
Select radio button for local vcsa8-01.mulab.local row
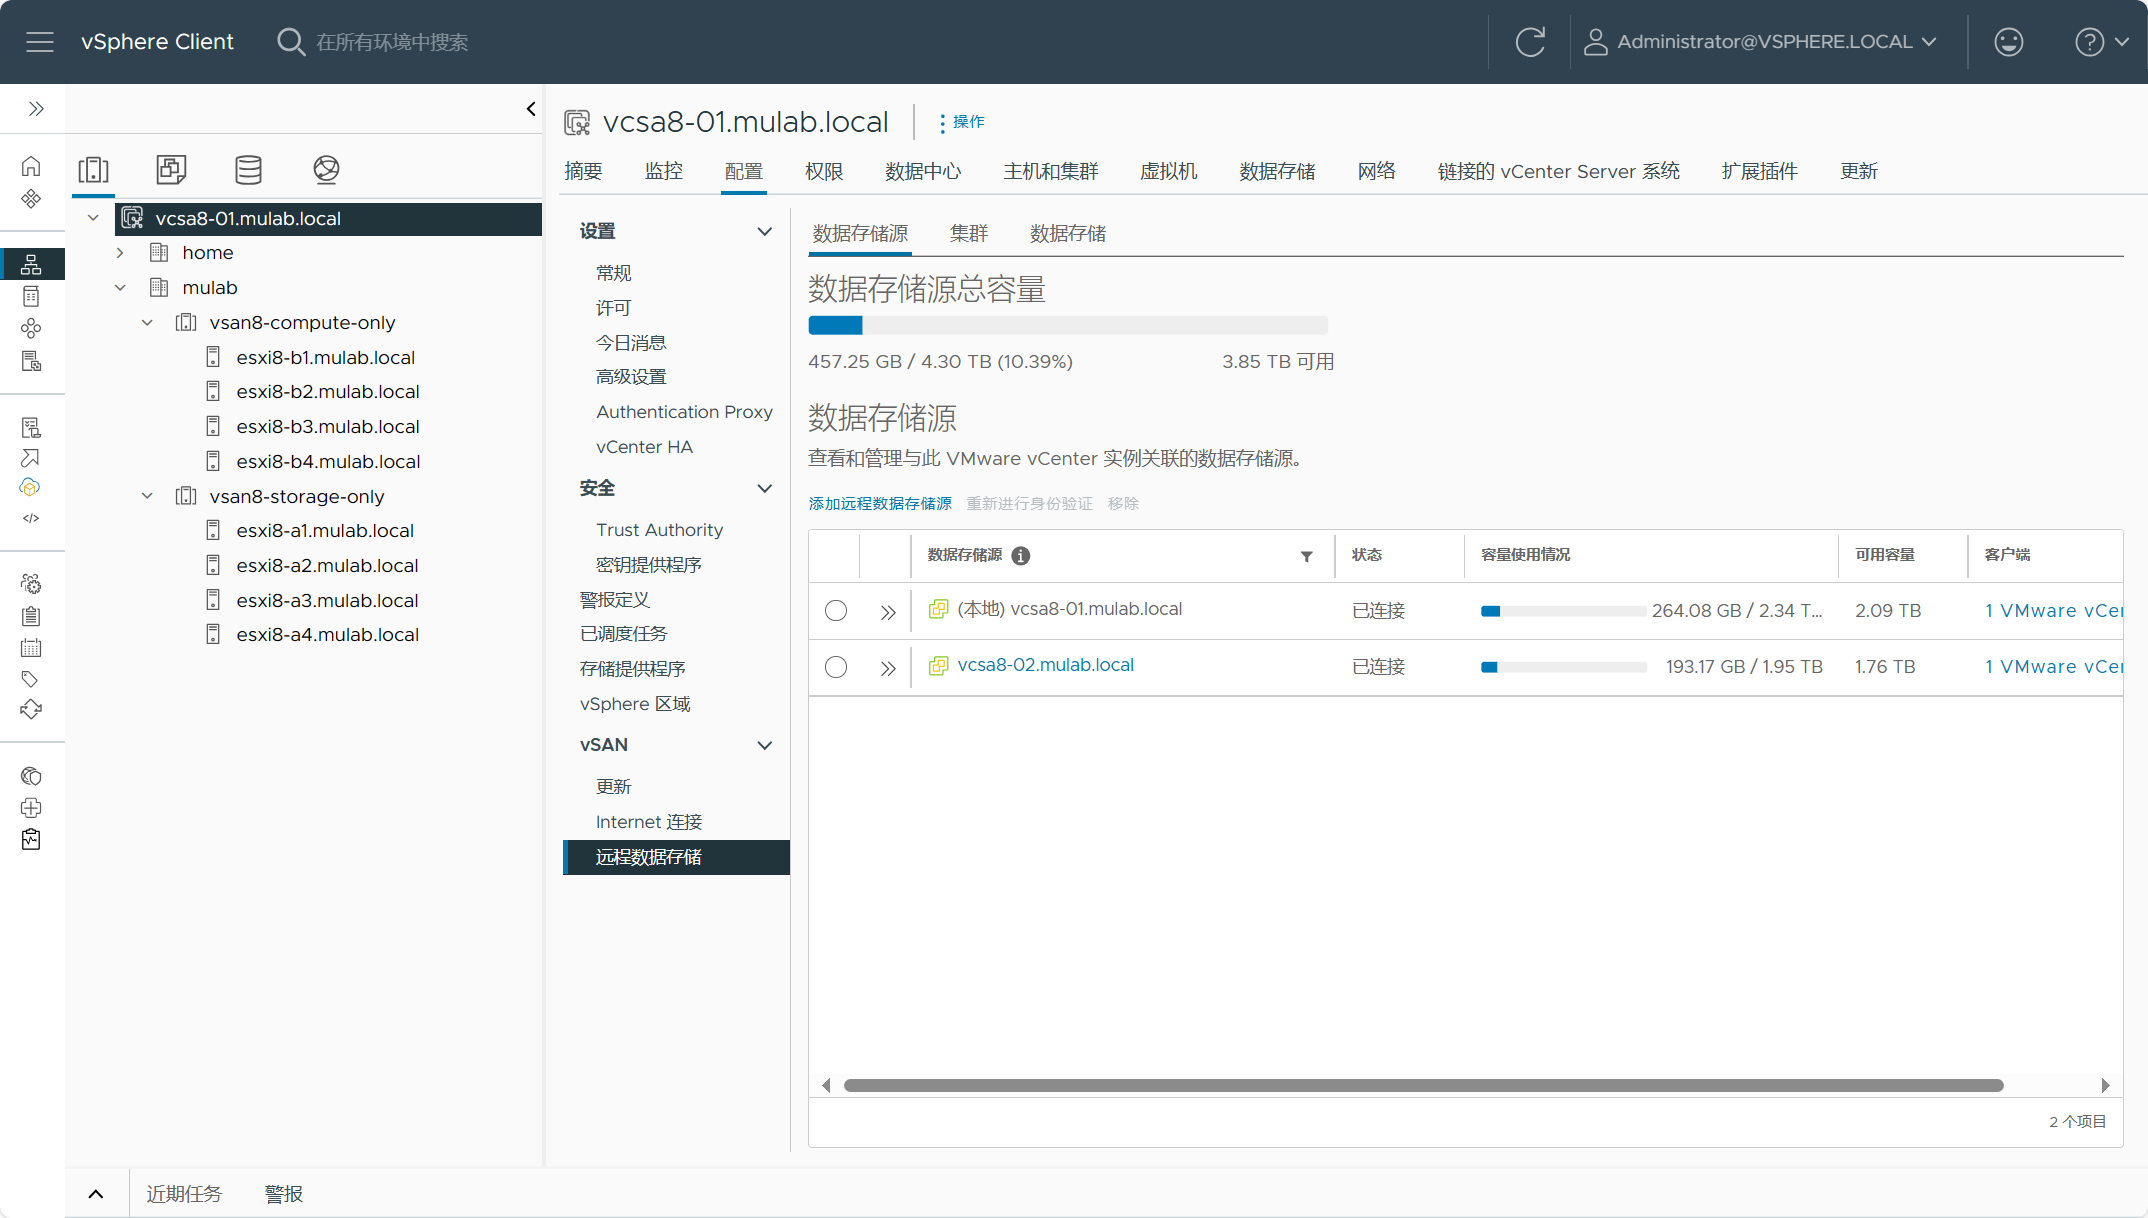click(836, 611)
